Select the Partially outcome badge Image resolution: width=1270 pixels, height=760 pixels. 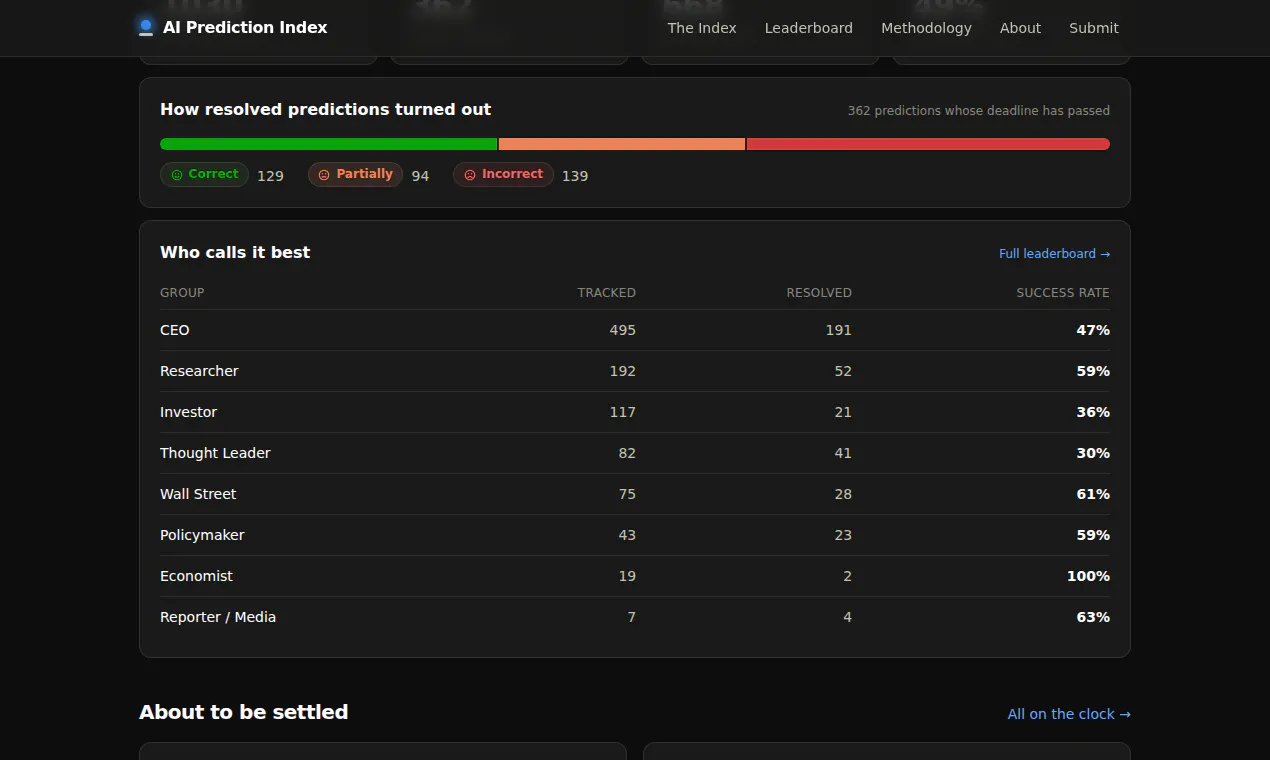click(x=355, y=175)
